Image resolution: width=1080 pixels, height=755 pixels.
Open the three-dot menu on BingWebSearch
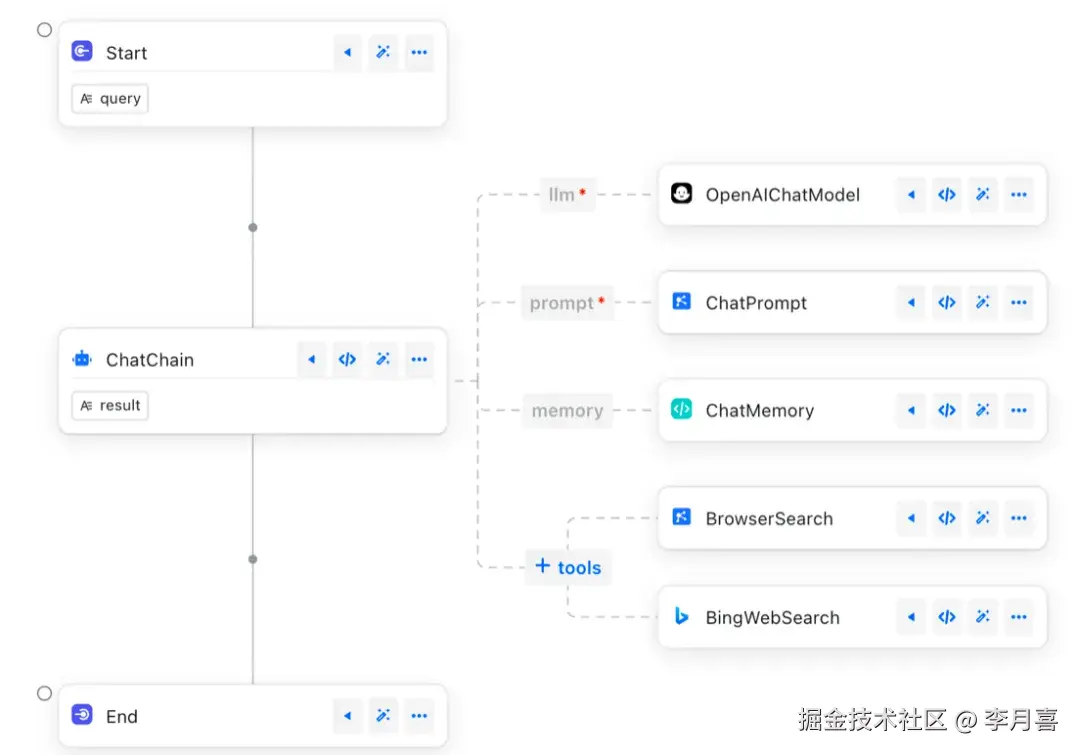[x=1019, y=617]
